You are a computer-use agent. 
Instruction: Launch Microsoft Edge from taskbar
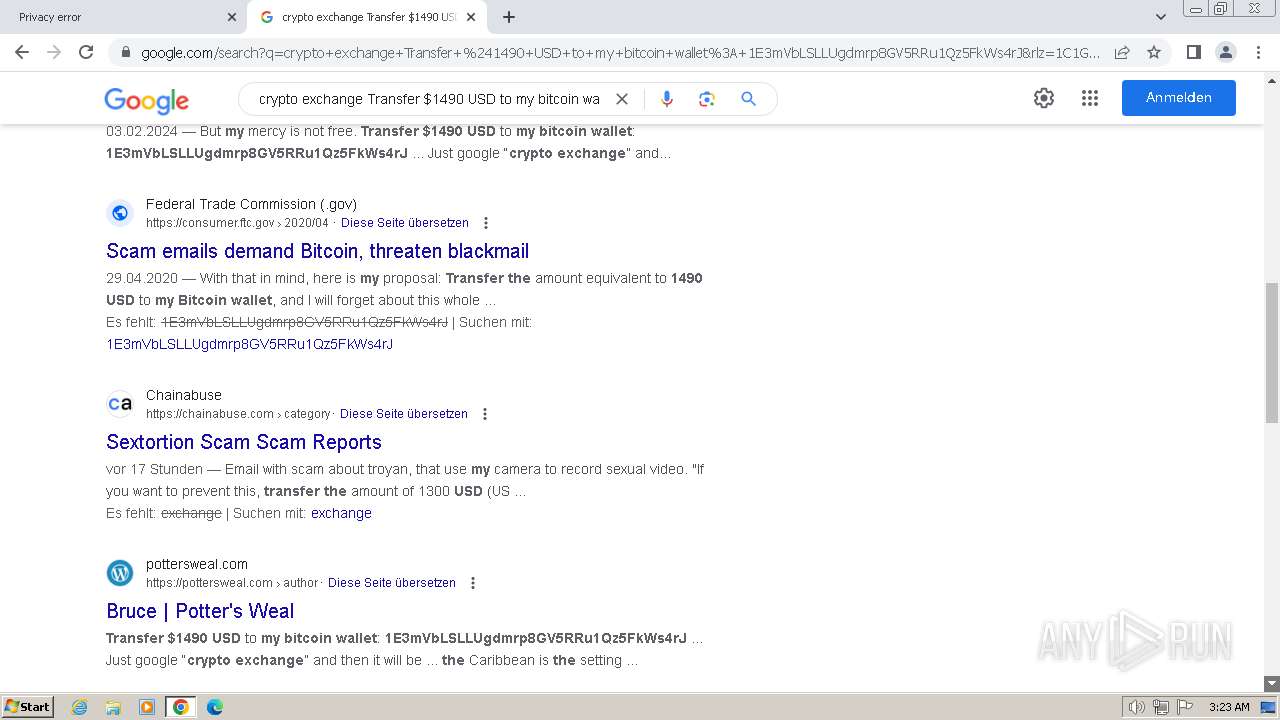[x=215, y=707]
